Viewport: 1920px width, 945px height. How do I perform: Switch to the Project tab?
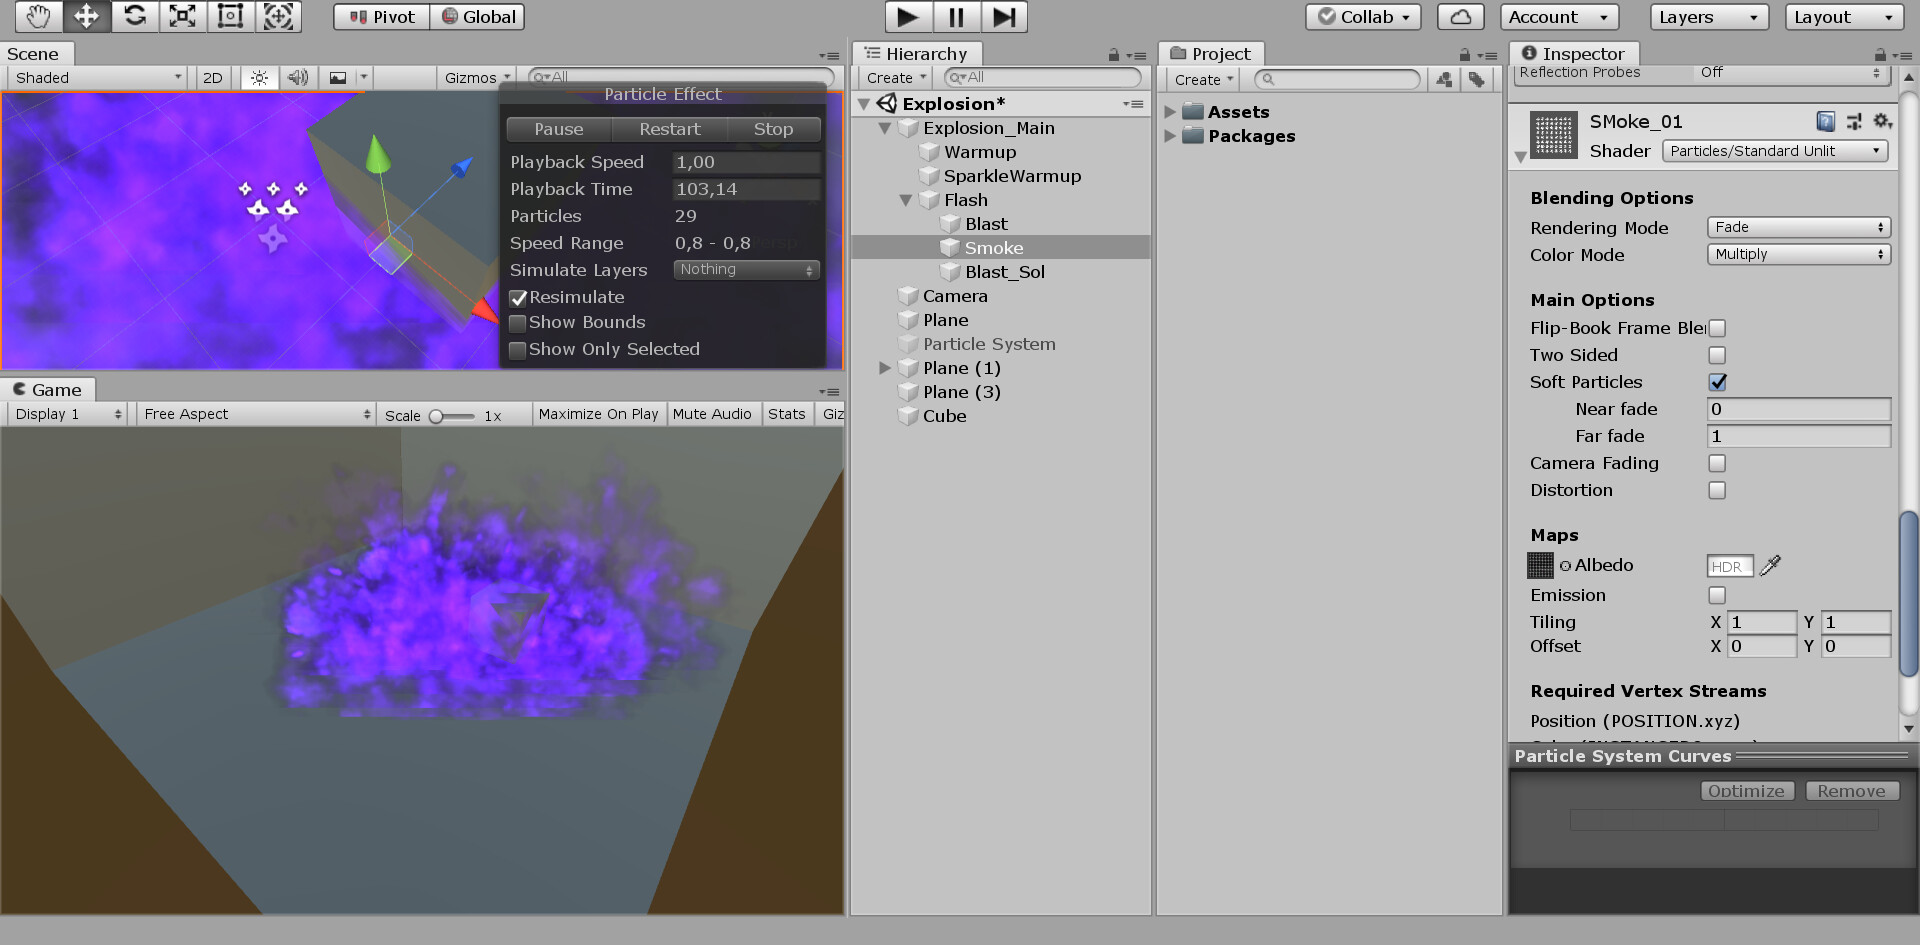click(x=1211, y=53)
